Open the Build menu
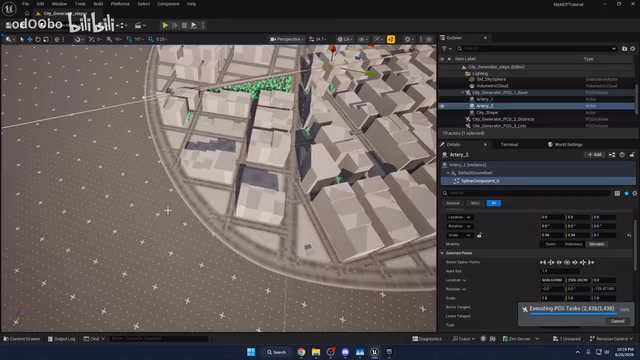640x360 pixels. (98, 4)
